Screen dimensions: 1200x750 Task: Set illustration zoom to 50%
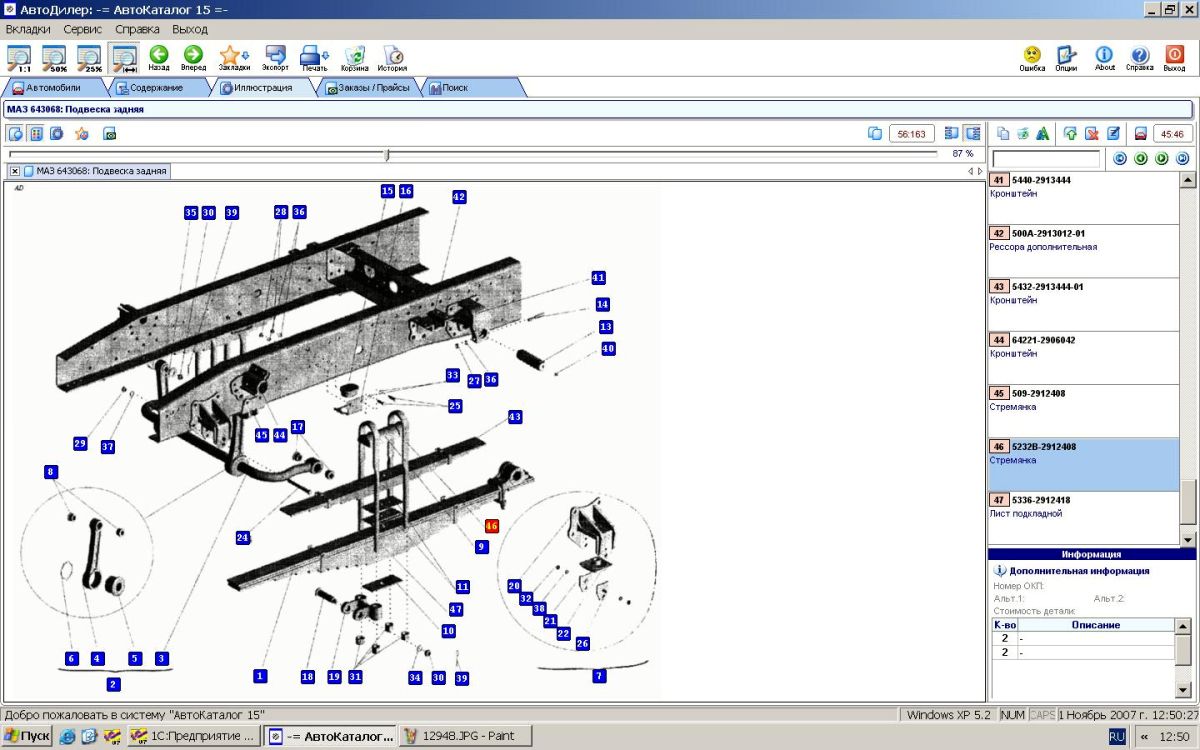(x=54, y=58)
